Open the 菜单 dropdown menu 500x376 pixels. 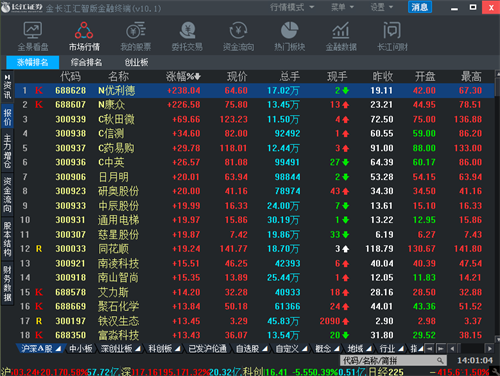pyautogui.click(x=342, y=7)
